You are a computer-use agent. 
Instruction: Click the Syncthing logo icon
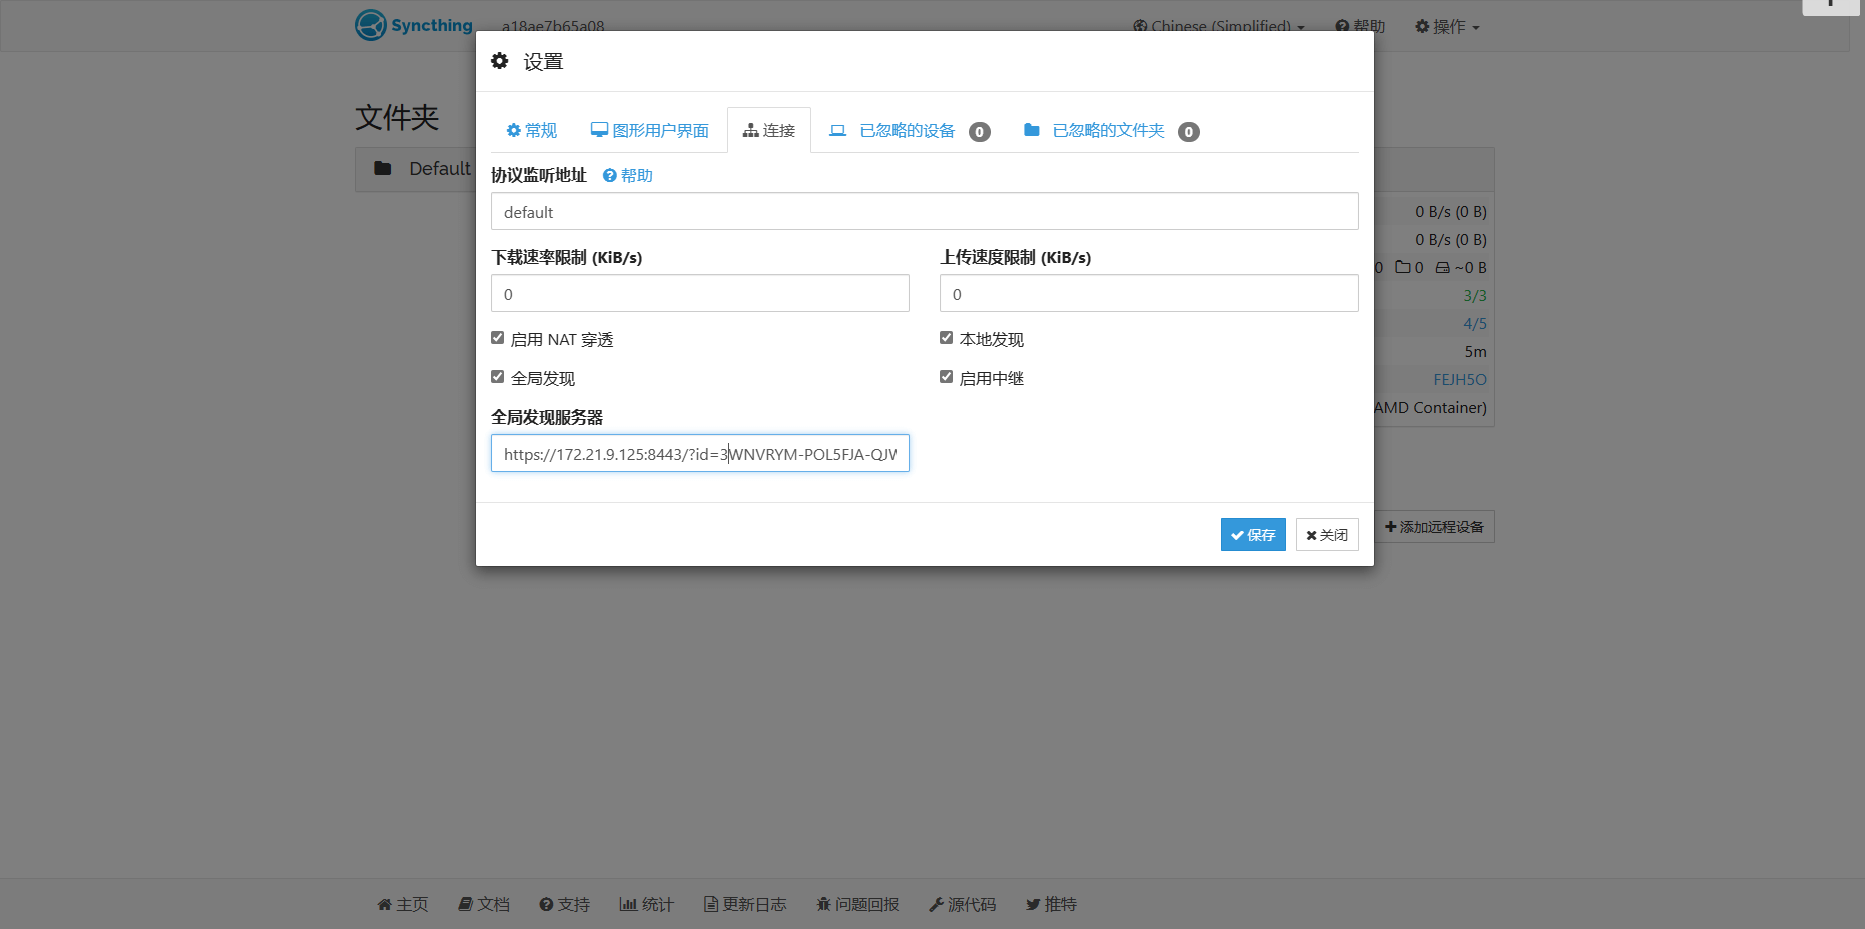tap(371, 25)
